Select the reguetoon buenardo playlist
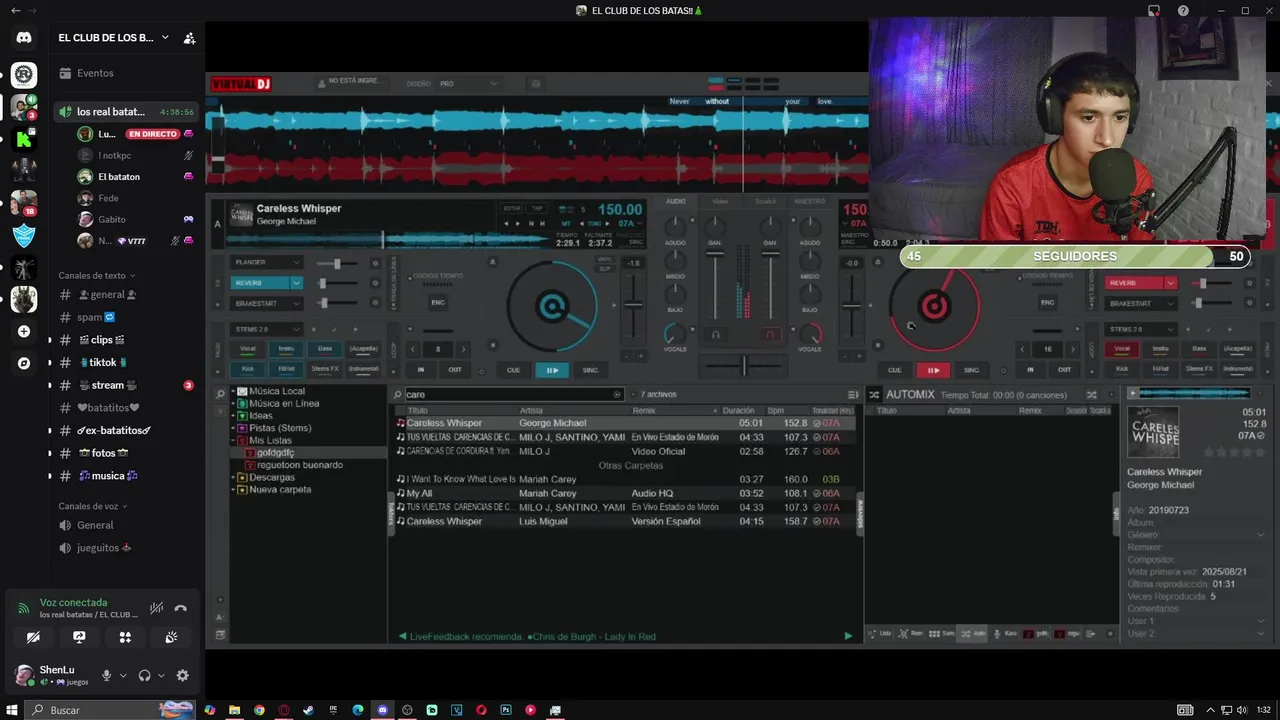Screen dimensions: 1280x720 coord(299,465)
